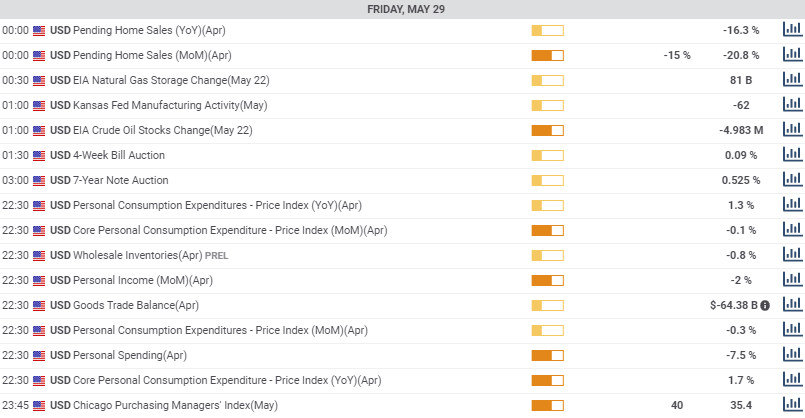Open chart icon for Pending Home Sales (YoY)
Viewport: 805px width, 418px height.
pyautogui.click(x=792, y=30)
